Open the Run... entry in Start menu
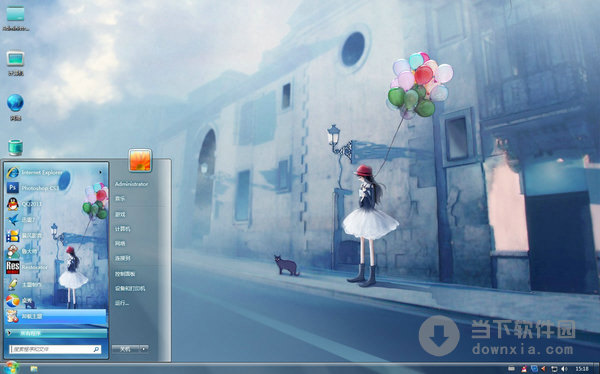Image resolution: width=600 pixels, height=374 pixels. [122, 303]
